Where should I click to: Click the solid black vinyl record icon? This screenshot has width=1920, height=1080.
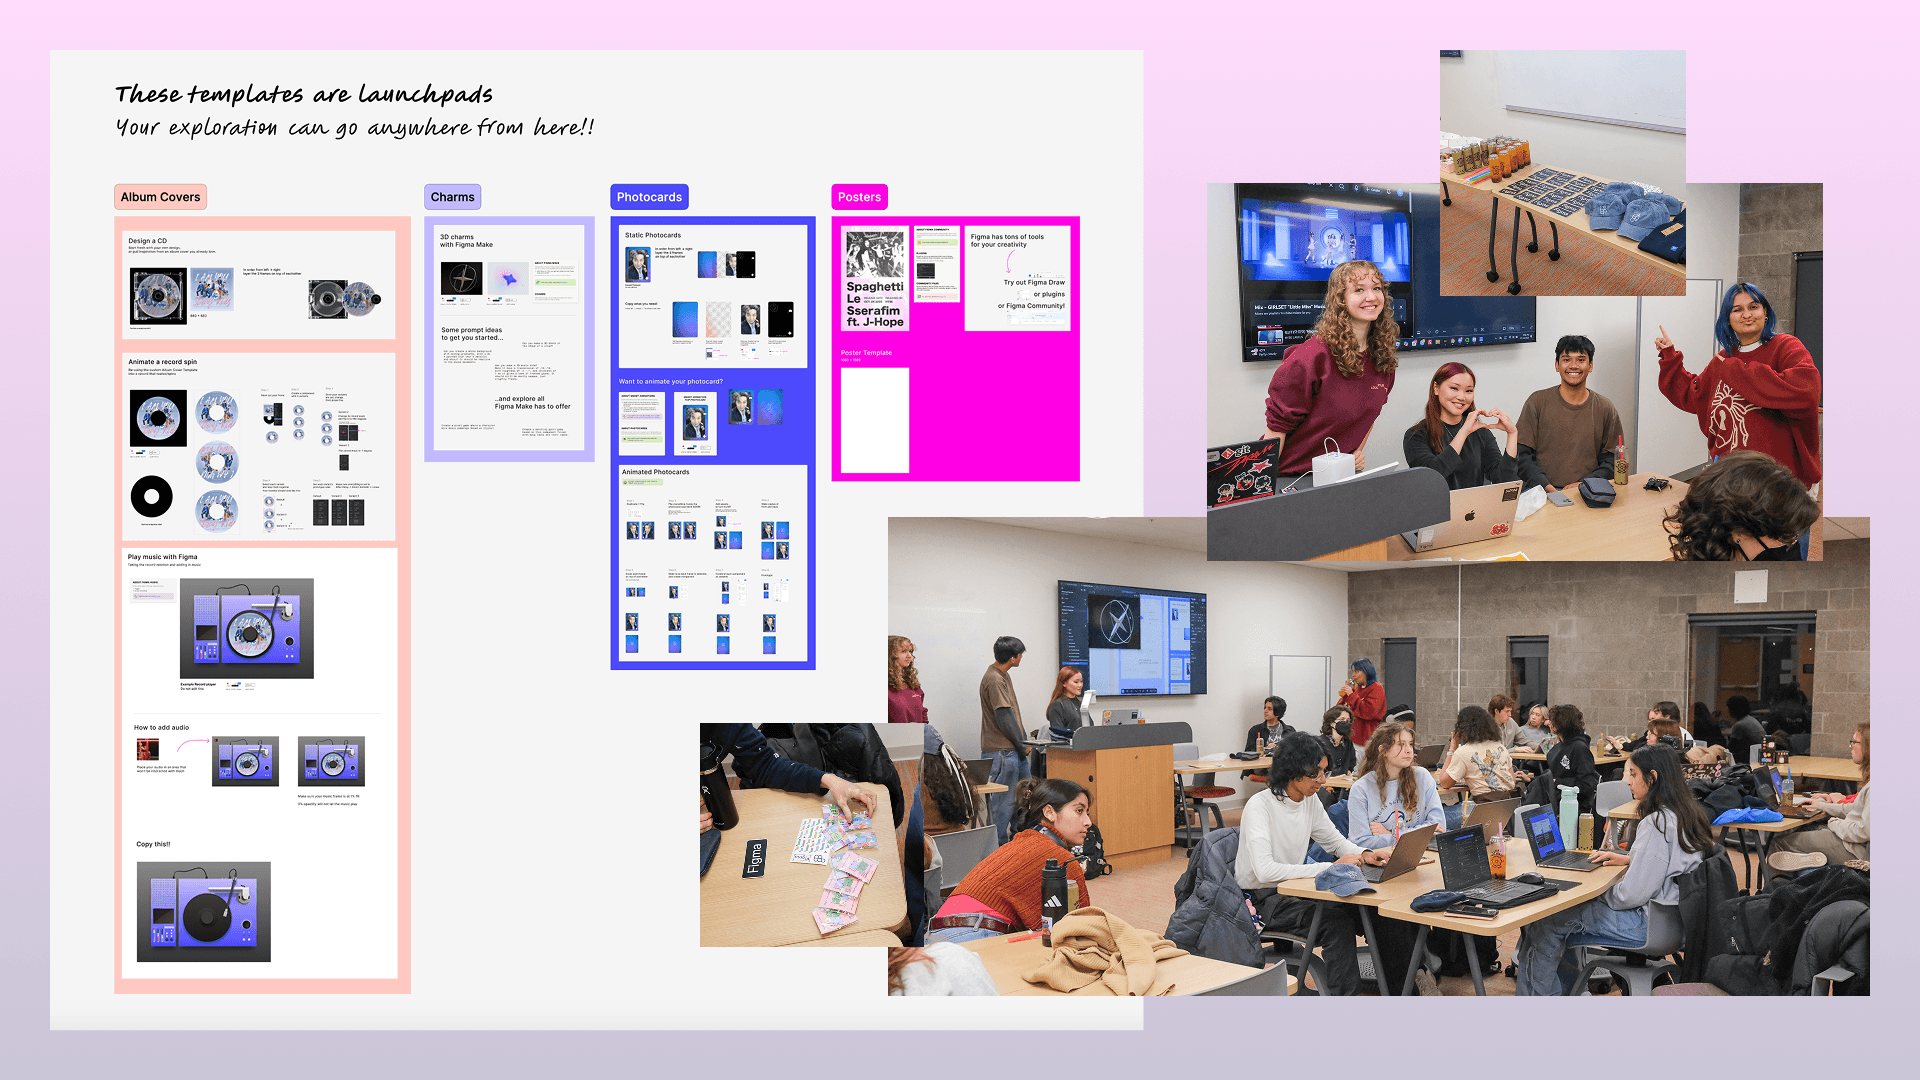[x=152, y=496]
